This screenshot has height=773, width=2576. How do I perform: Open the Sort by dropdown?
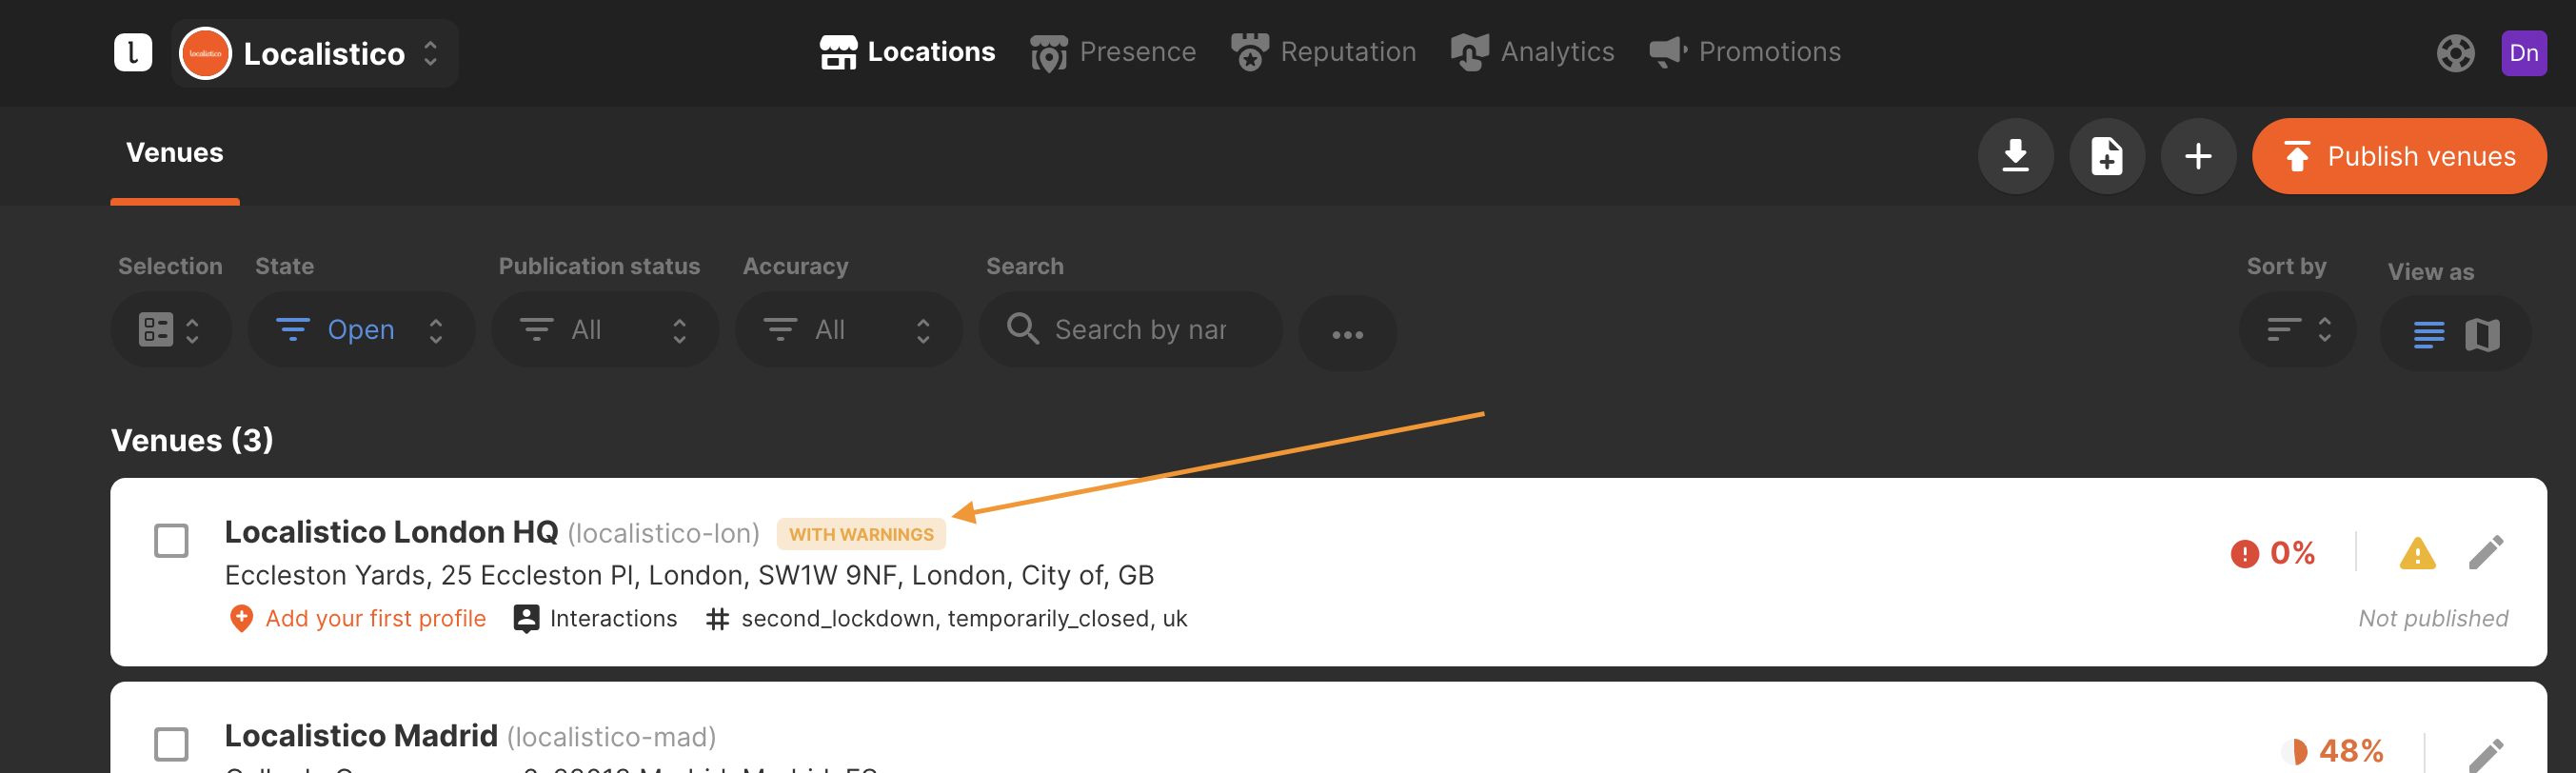click(x=2298, y=330)
